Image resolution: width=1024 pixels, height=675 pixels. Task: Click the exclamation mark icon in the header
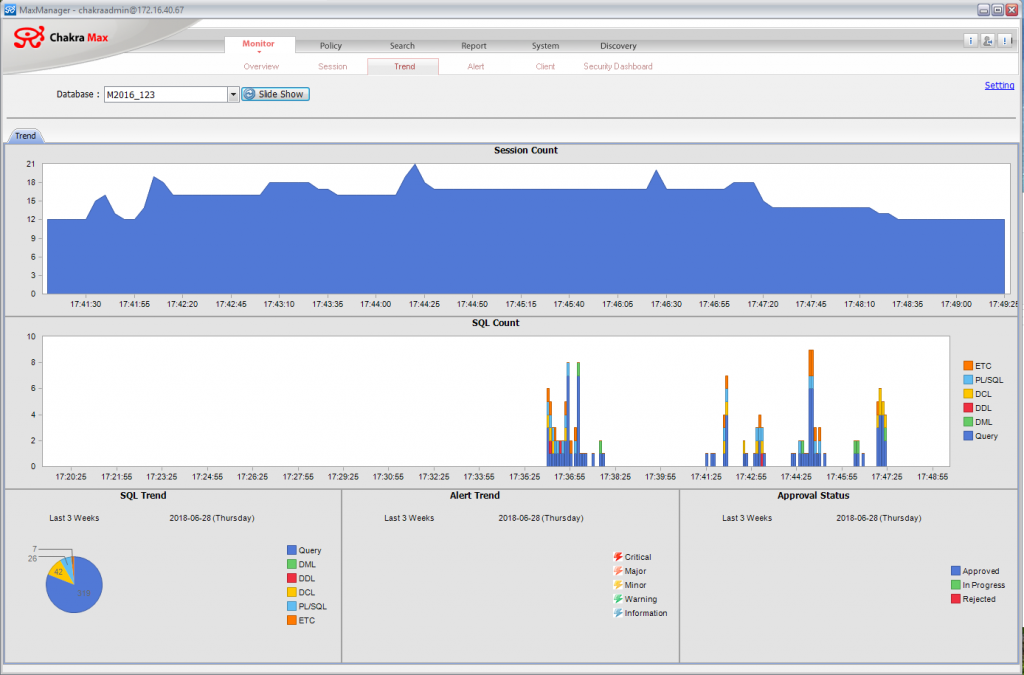pyautogui.click(x=1005, y=41)
